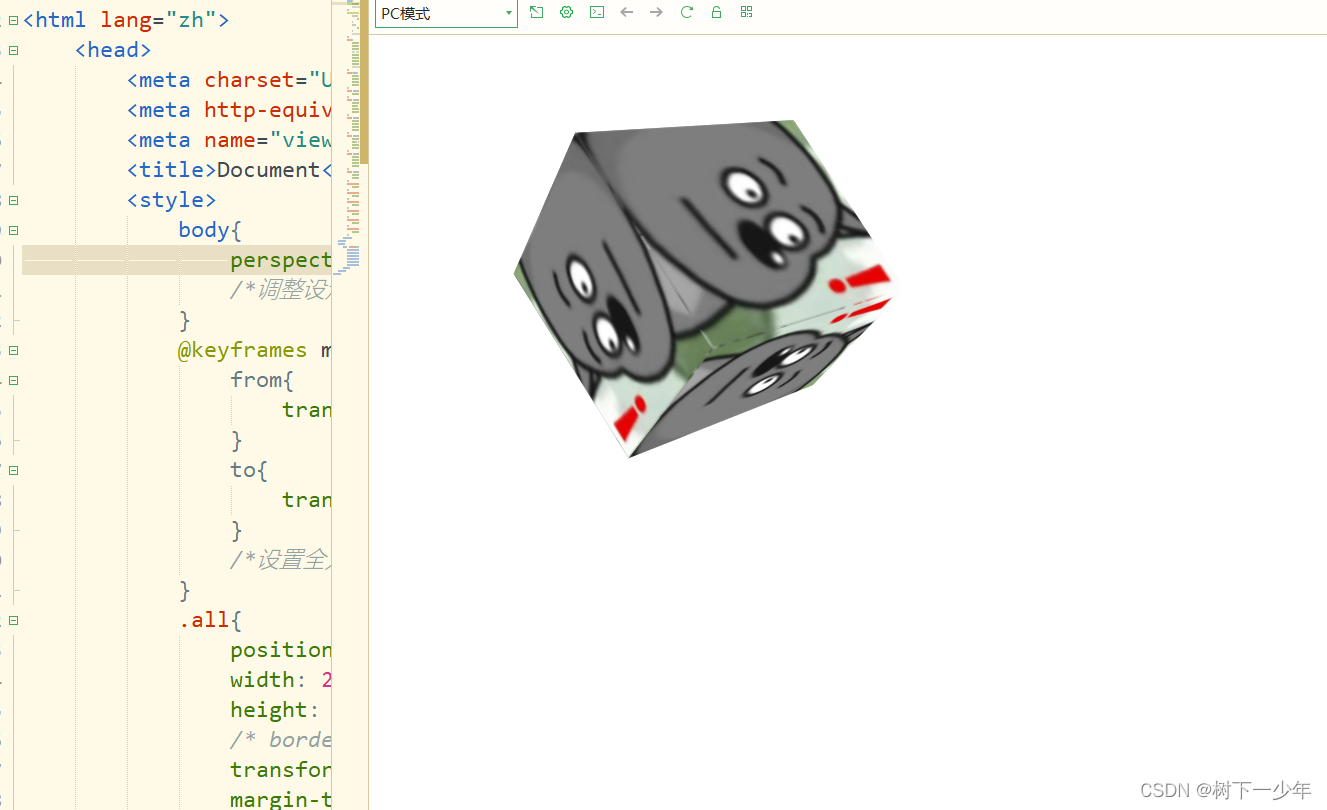Open the preview settings gear icon

click(567, 12)
